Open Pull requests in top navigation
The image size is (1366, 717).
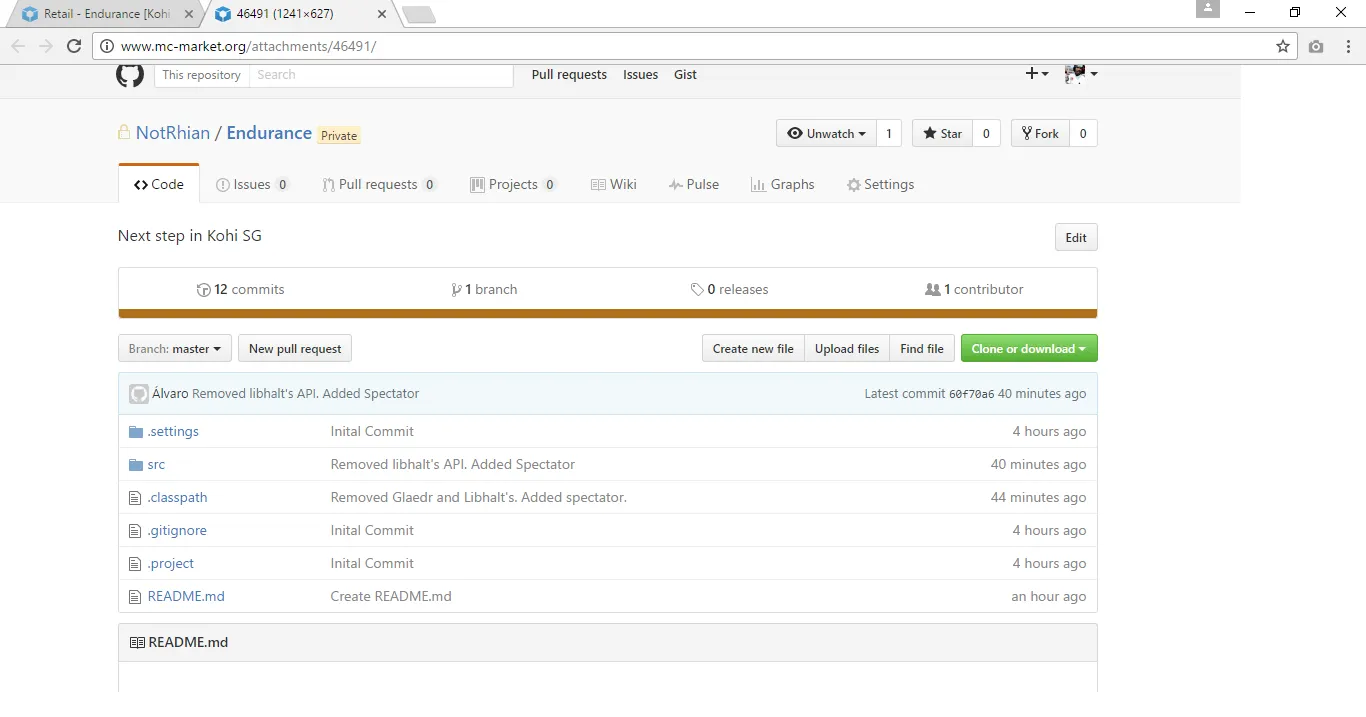[x=569, y=75]
